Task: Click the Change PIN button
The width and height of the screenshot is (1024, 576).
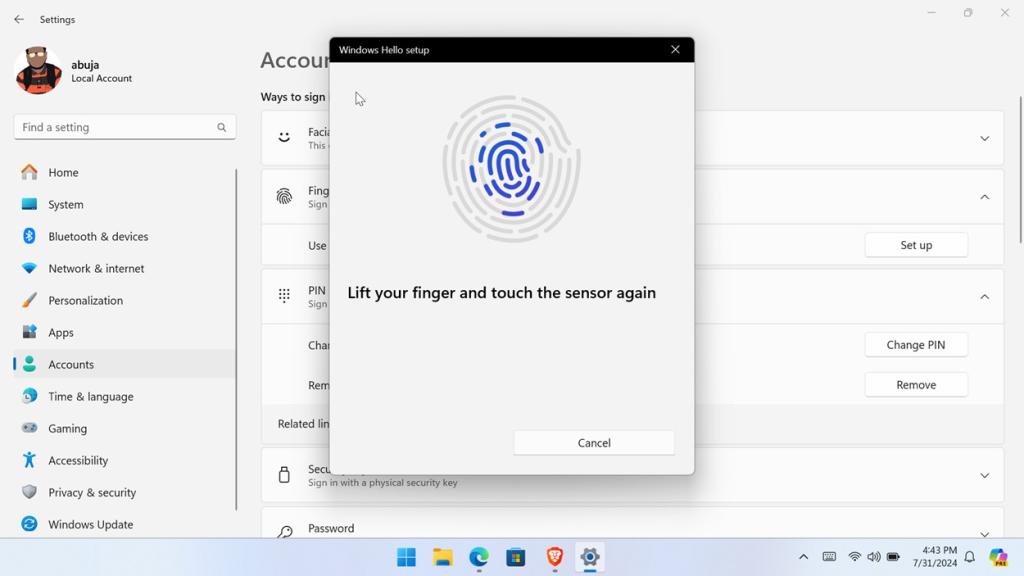Action: click(x=915, y=344)
